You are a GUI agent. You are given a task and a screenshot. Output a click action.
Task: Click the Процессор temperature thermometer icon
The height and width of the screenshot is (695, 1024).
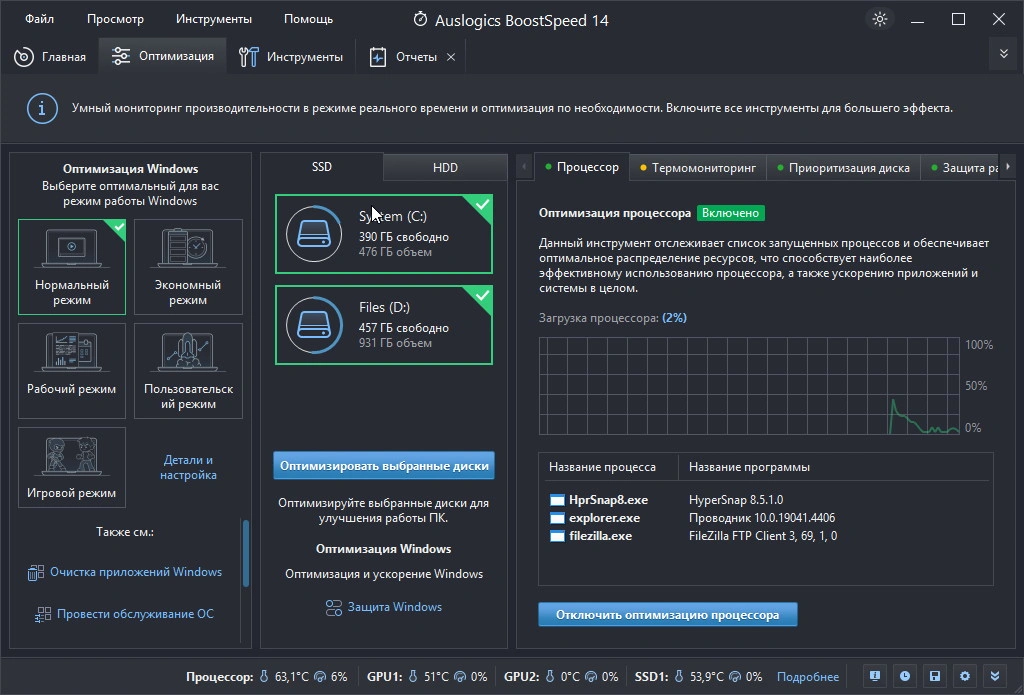[264, 676]
